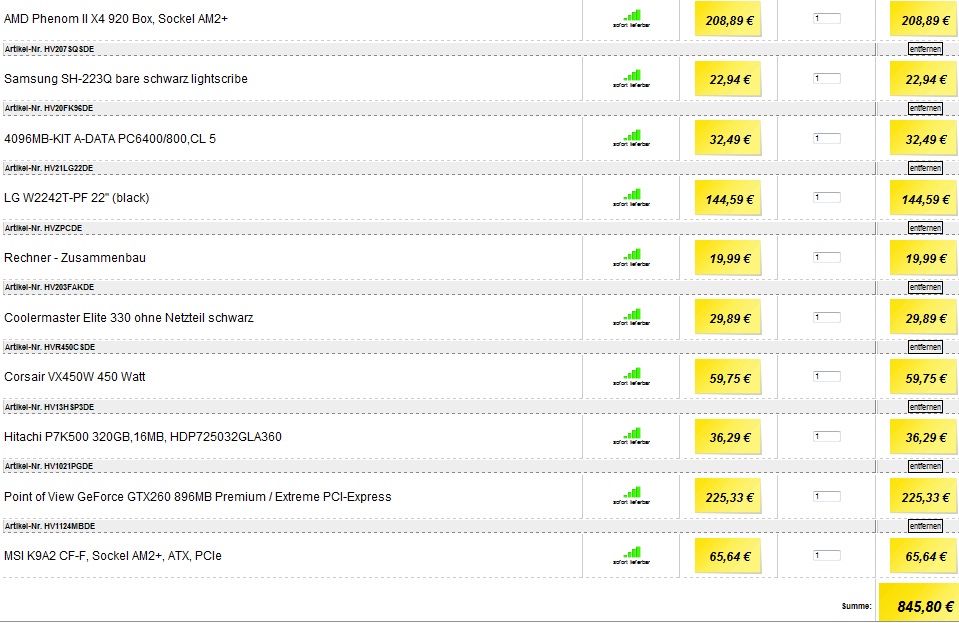Click line total 59,75 € for Corsair VX450W

point(926,378)
